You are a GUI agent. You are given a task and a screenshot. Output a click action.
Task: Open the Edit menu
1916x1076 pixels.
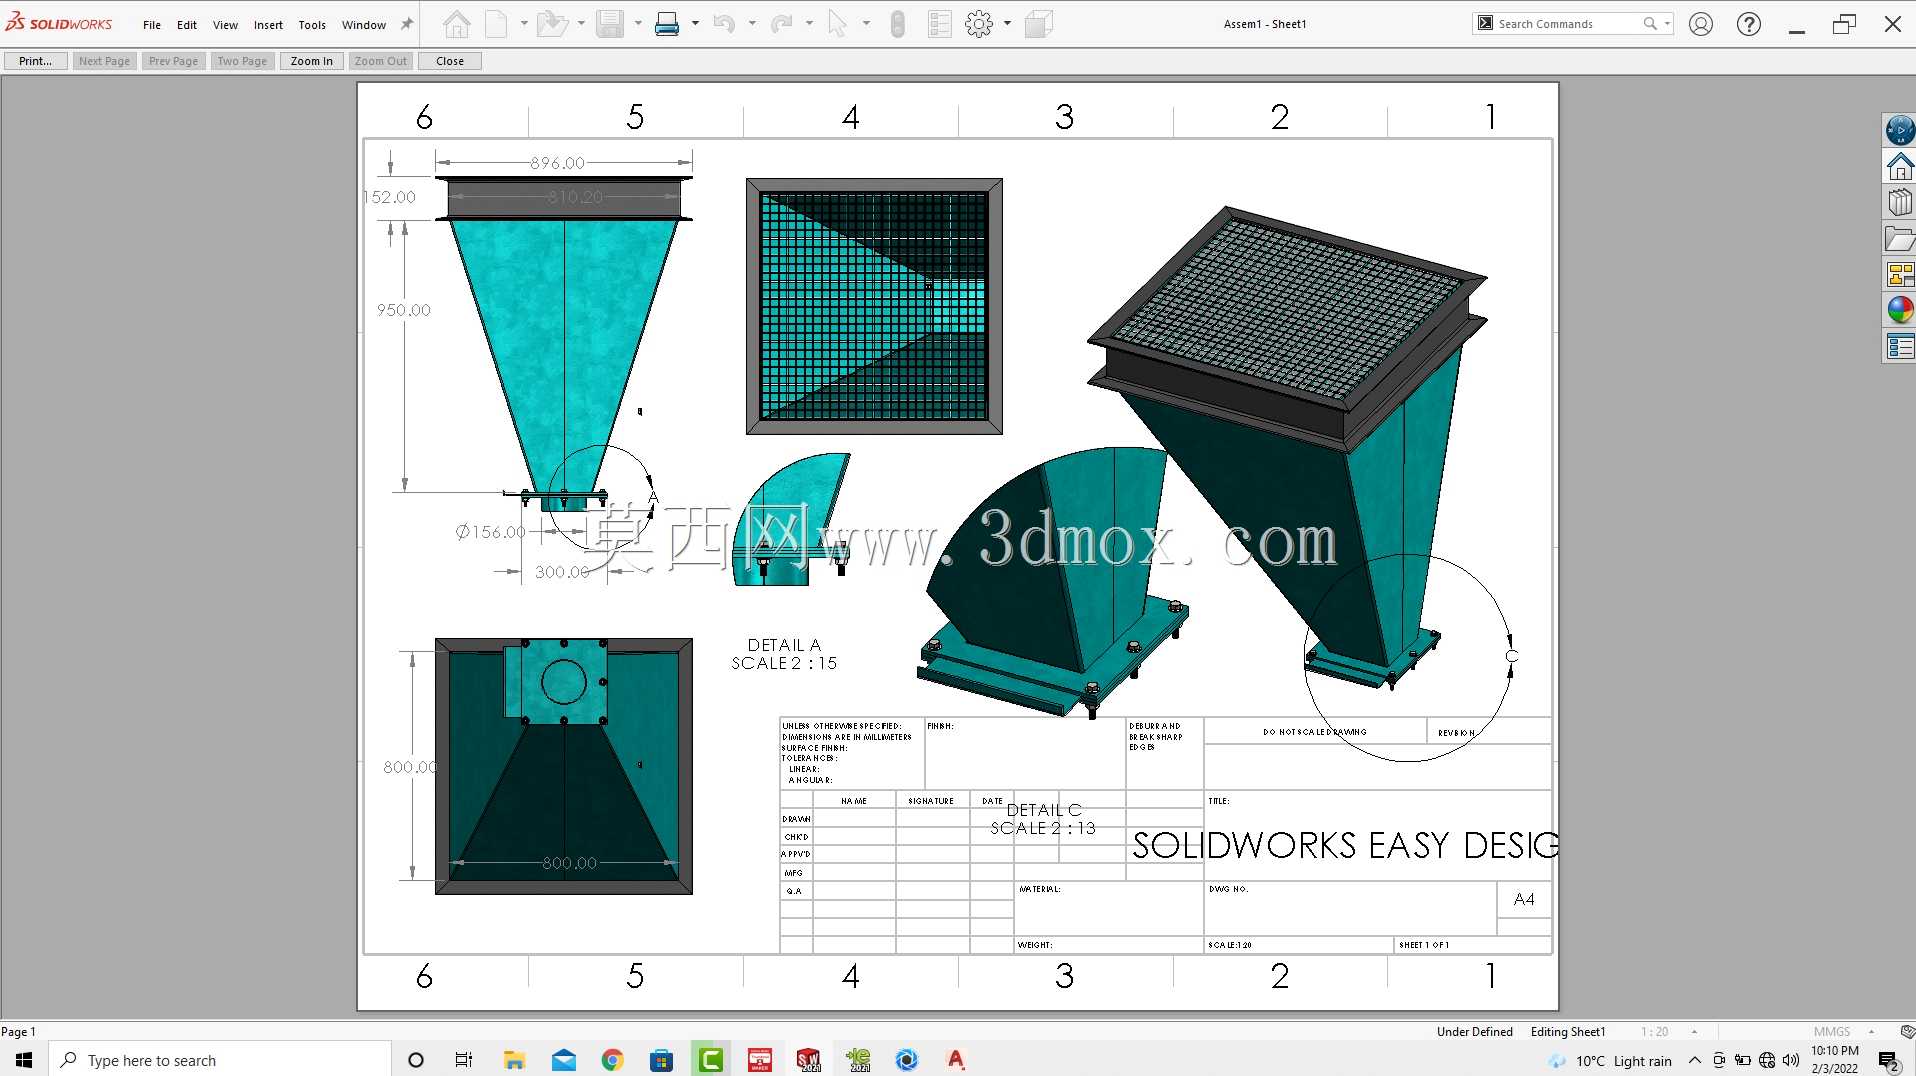pos(187,25)
